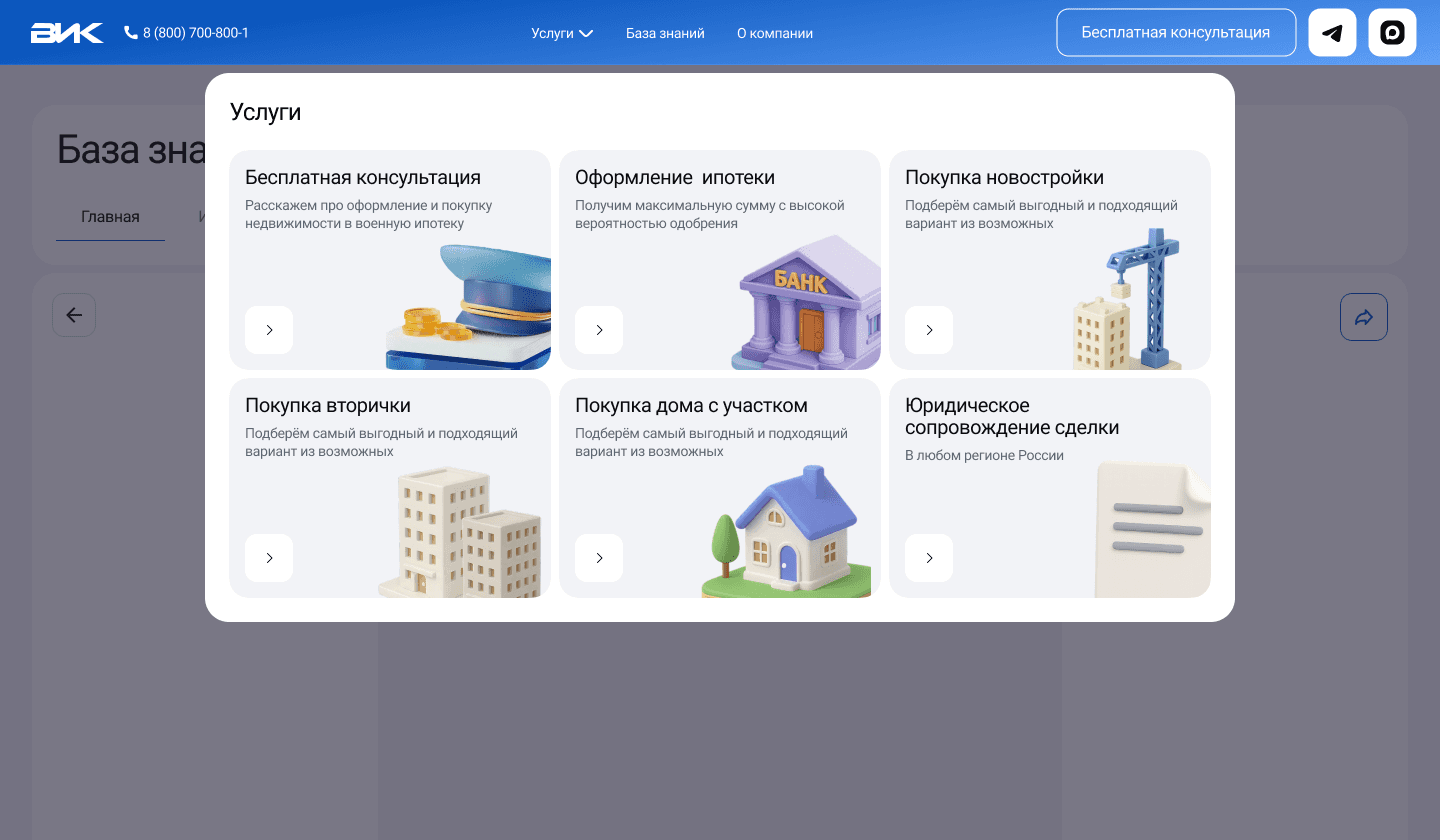The width and height of the screenshot is (1440, 840).
Task: Click the Бесплатная консультация header button
Action: coord(1176,32)
